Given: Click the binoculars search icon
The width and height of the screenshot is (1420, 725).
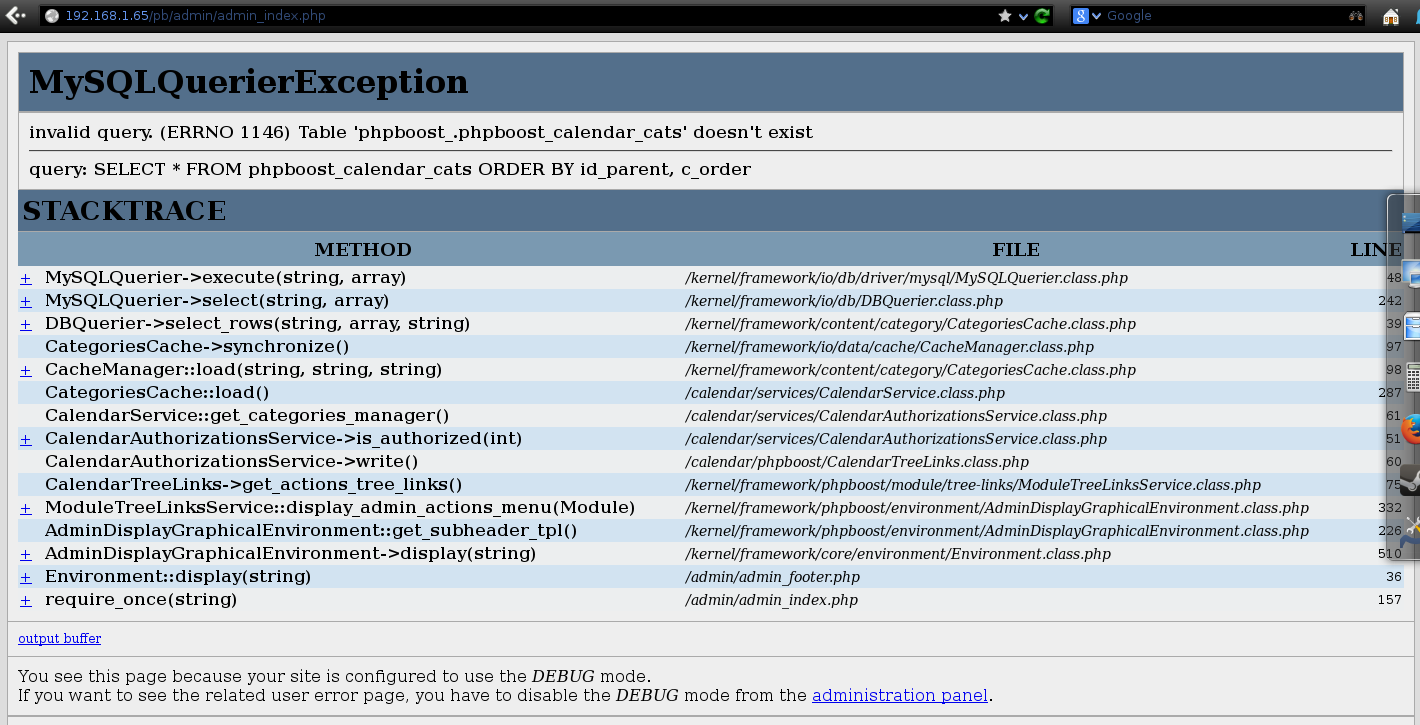Looking at the screenshot, I should click(1355, 16).
